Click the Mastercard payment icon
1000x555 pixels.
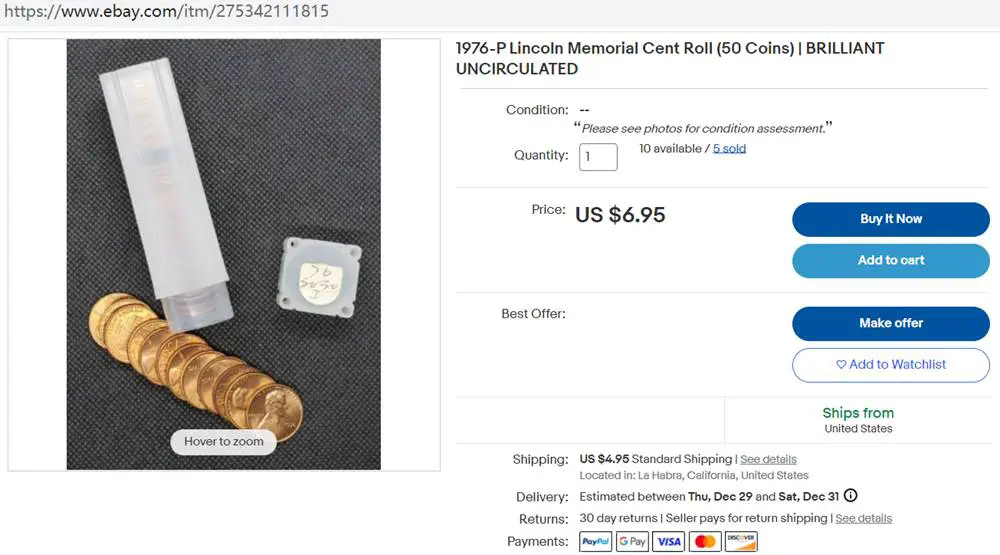coord(705,542)
